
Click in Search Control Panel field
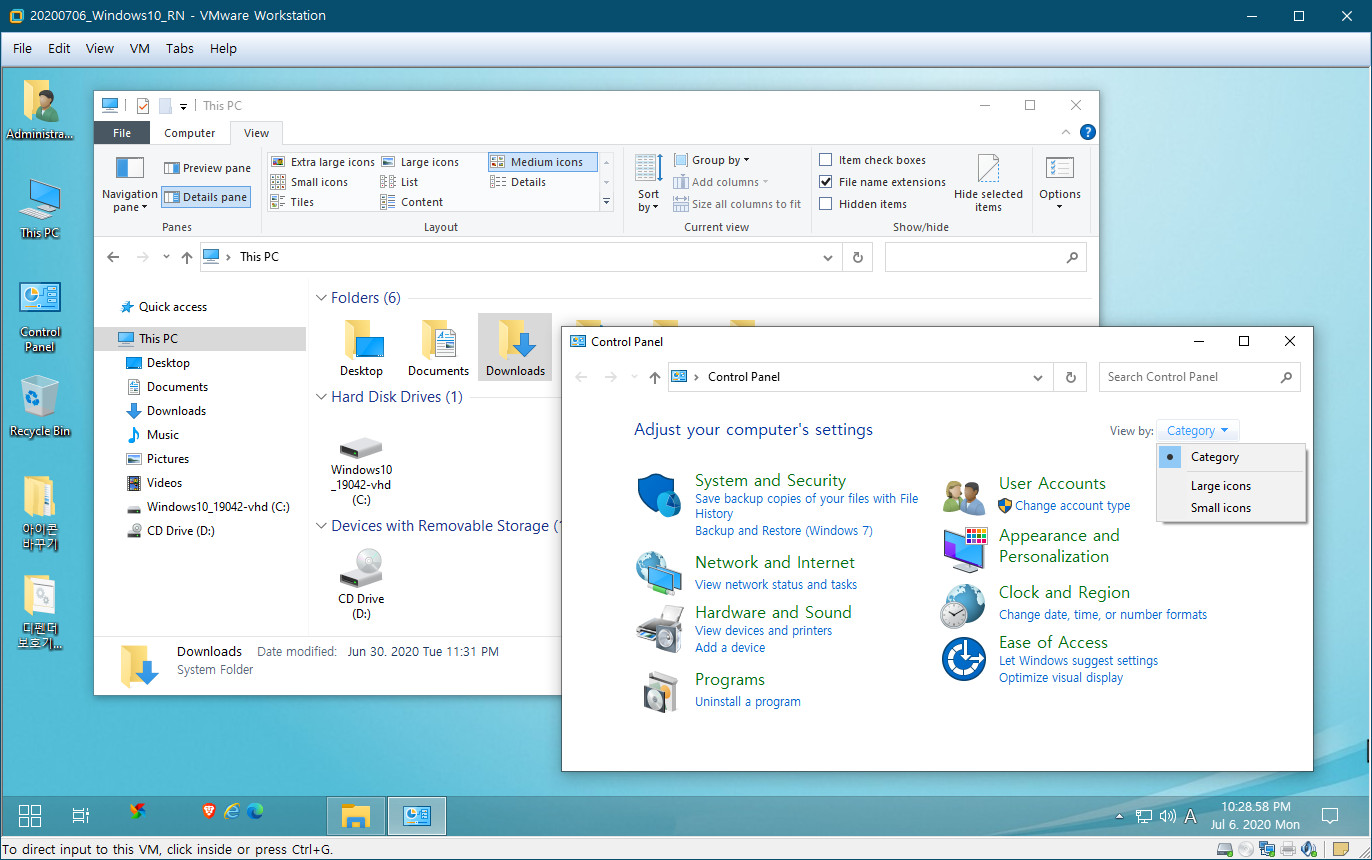coord(1199,377)
